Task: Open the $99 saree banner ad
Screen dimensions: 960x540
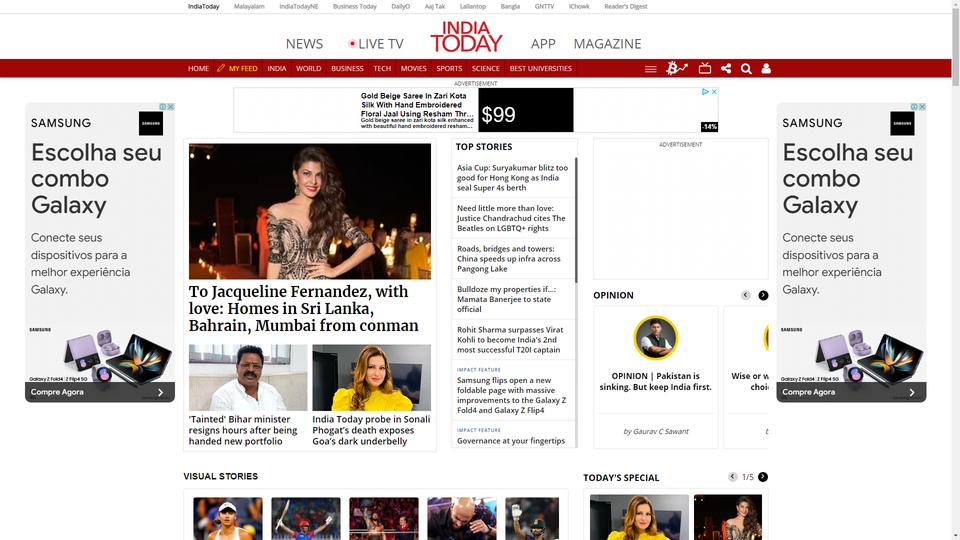Action: click(x=475, y=110)
